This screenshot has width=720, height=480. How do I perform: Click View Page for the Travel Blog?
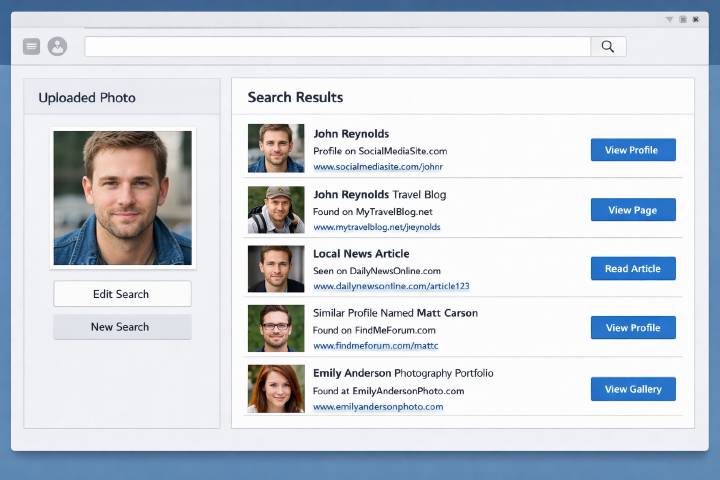pos(633,210)
